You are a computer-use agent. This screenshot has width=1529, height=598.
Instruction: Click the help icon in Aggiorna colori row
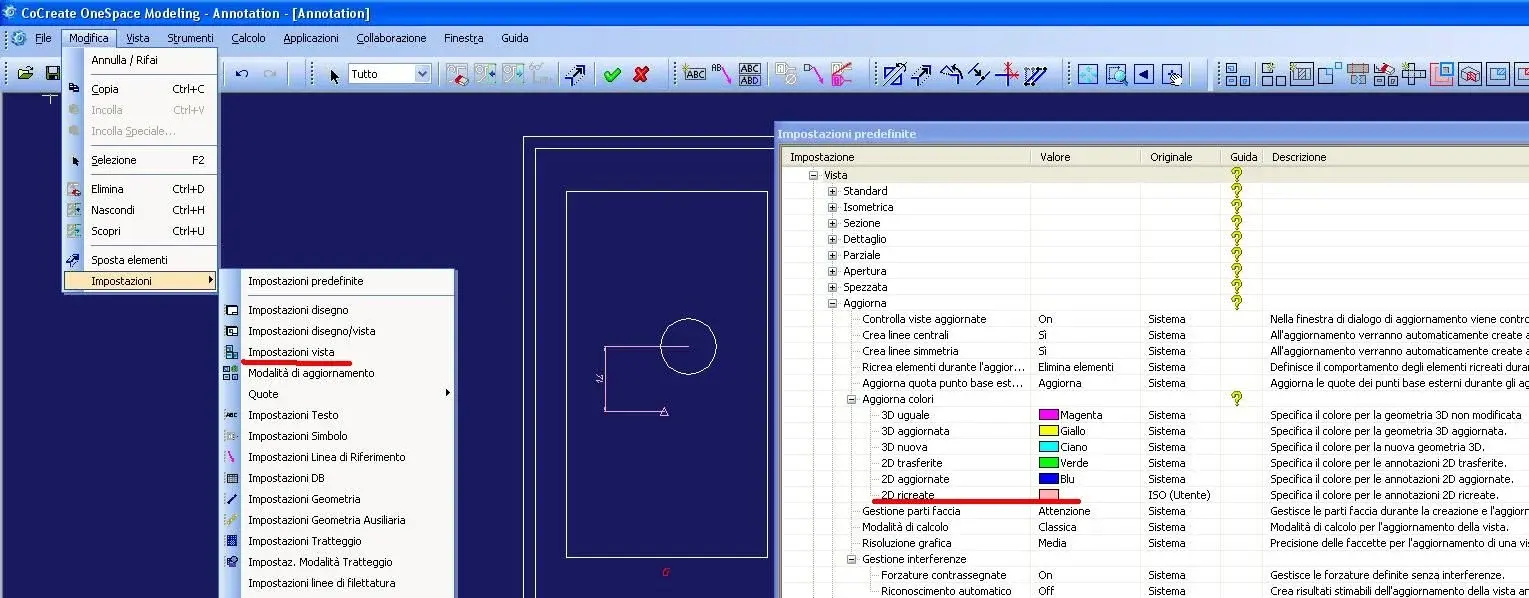point(1237,399)
